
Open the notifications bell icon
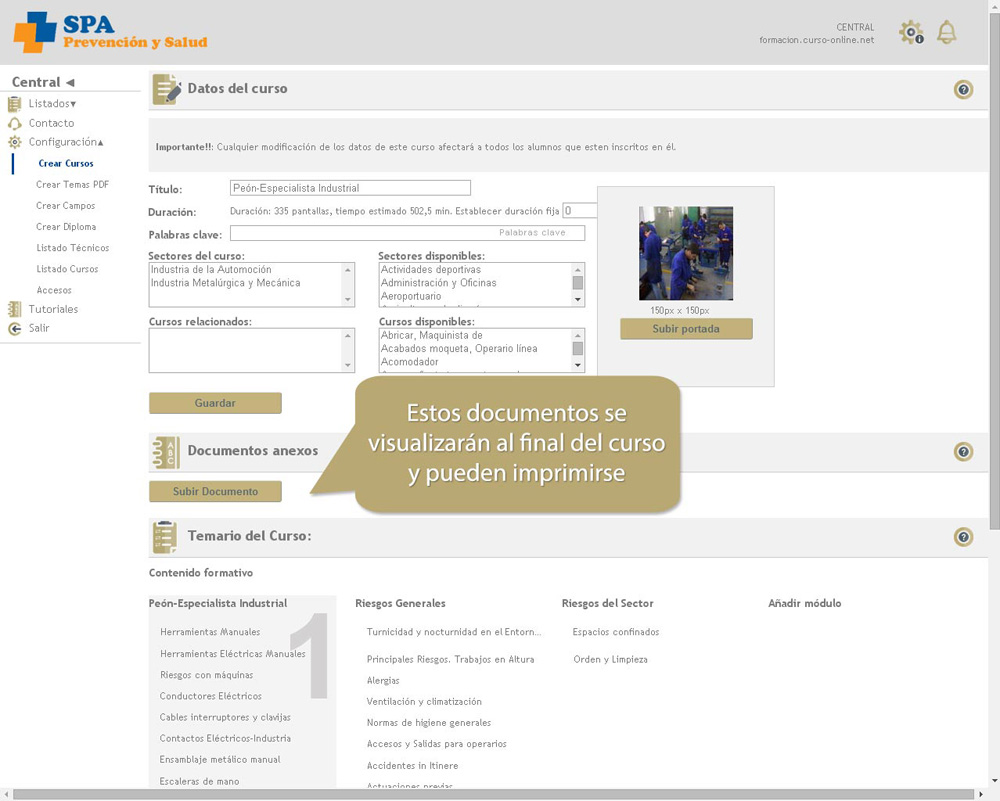coord(946,32)
